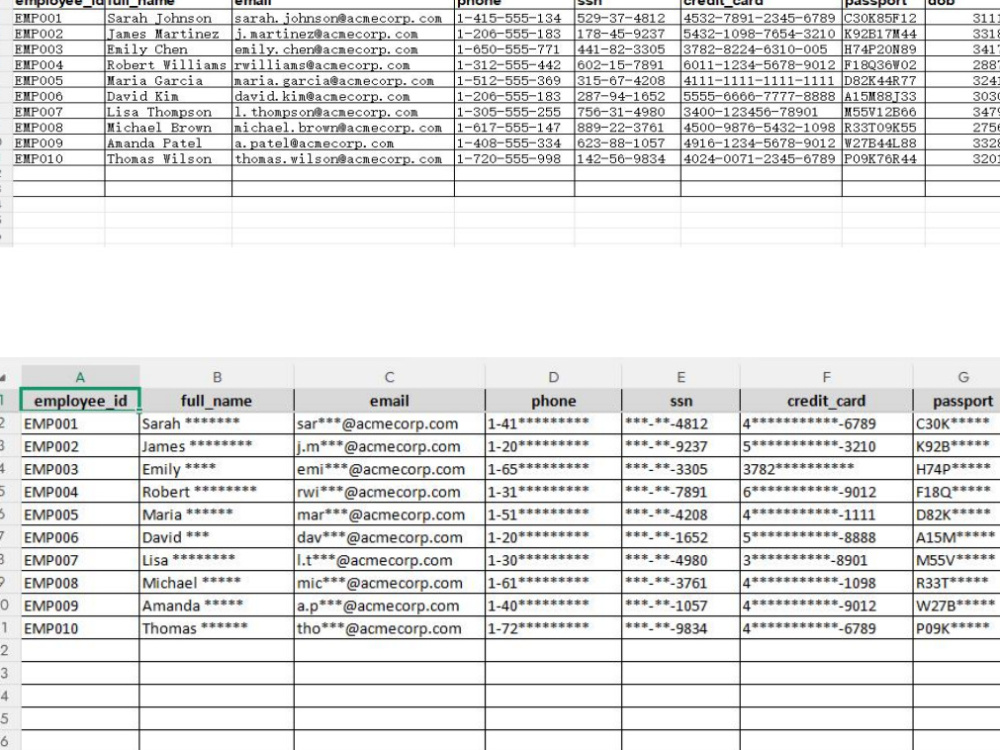Screen dimensions: 1000x750
Task: Click masked name cell Sarah *******
Action: 217,423
